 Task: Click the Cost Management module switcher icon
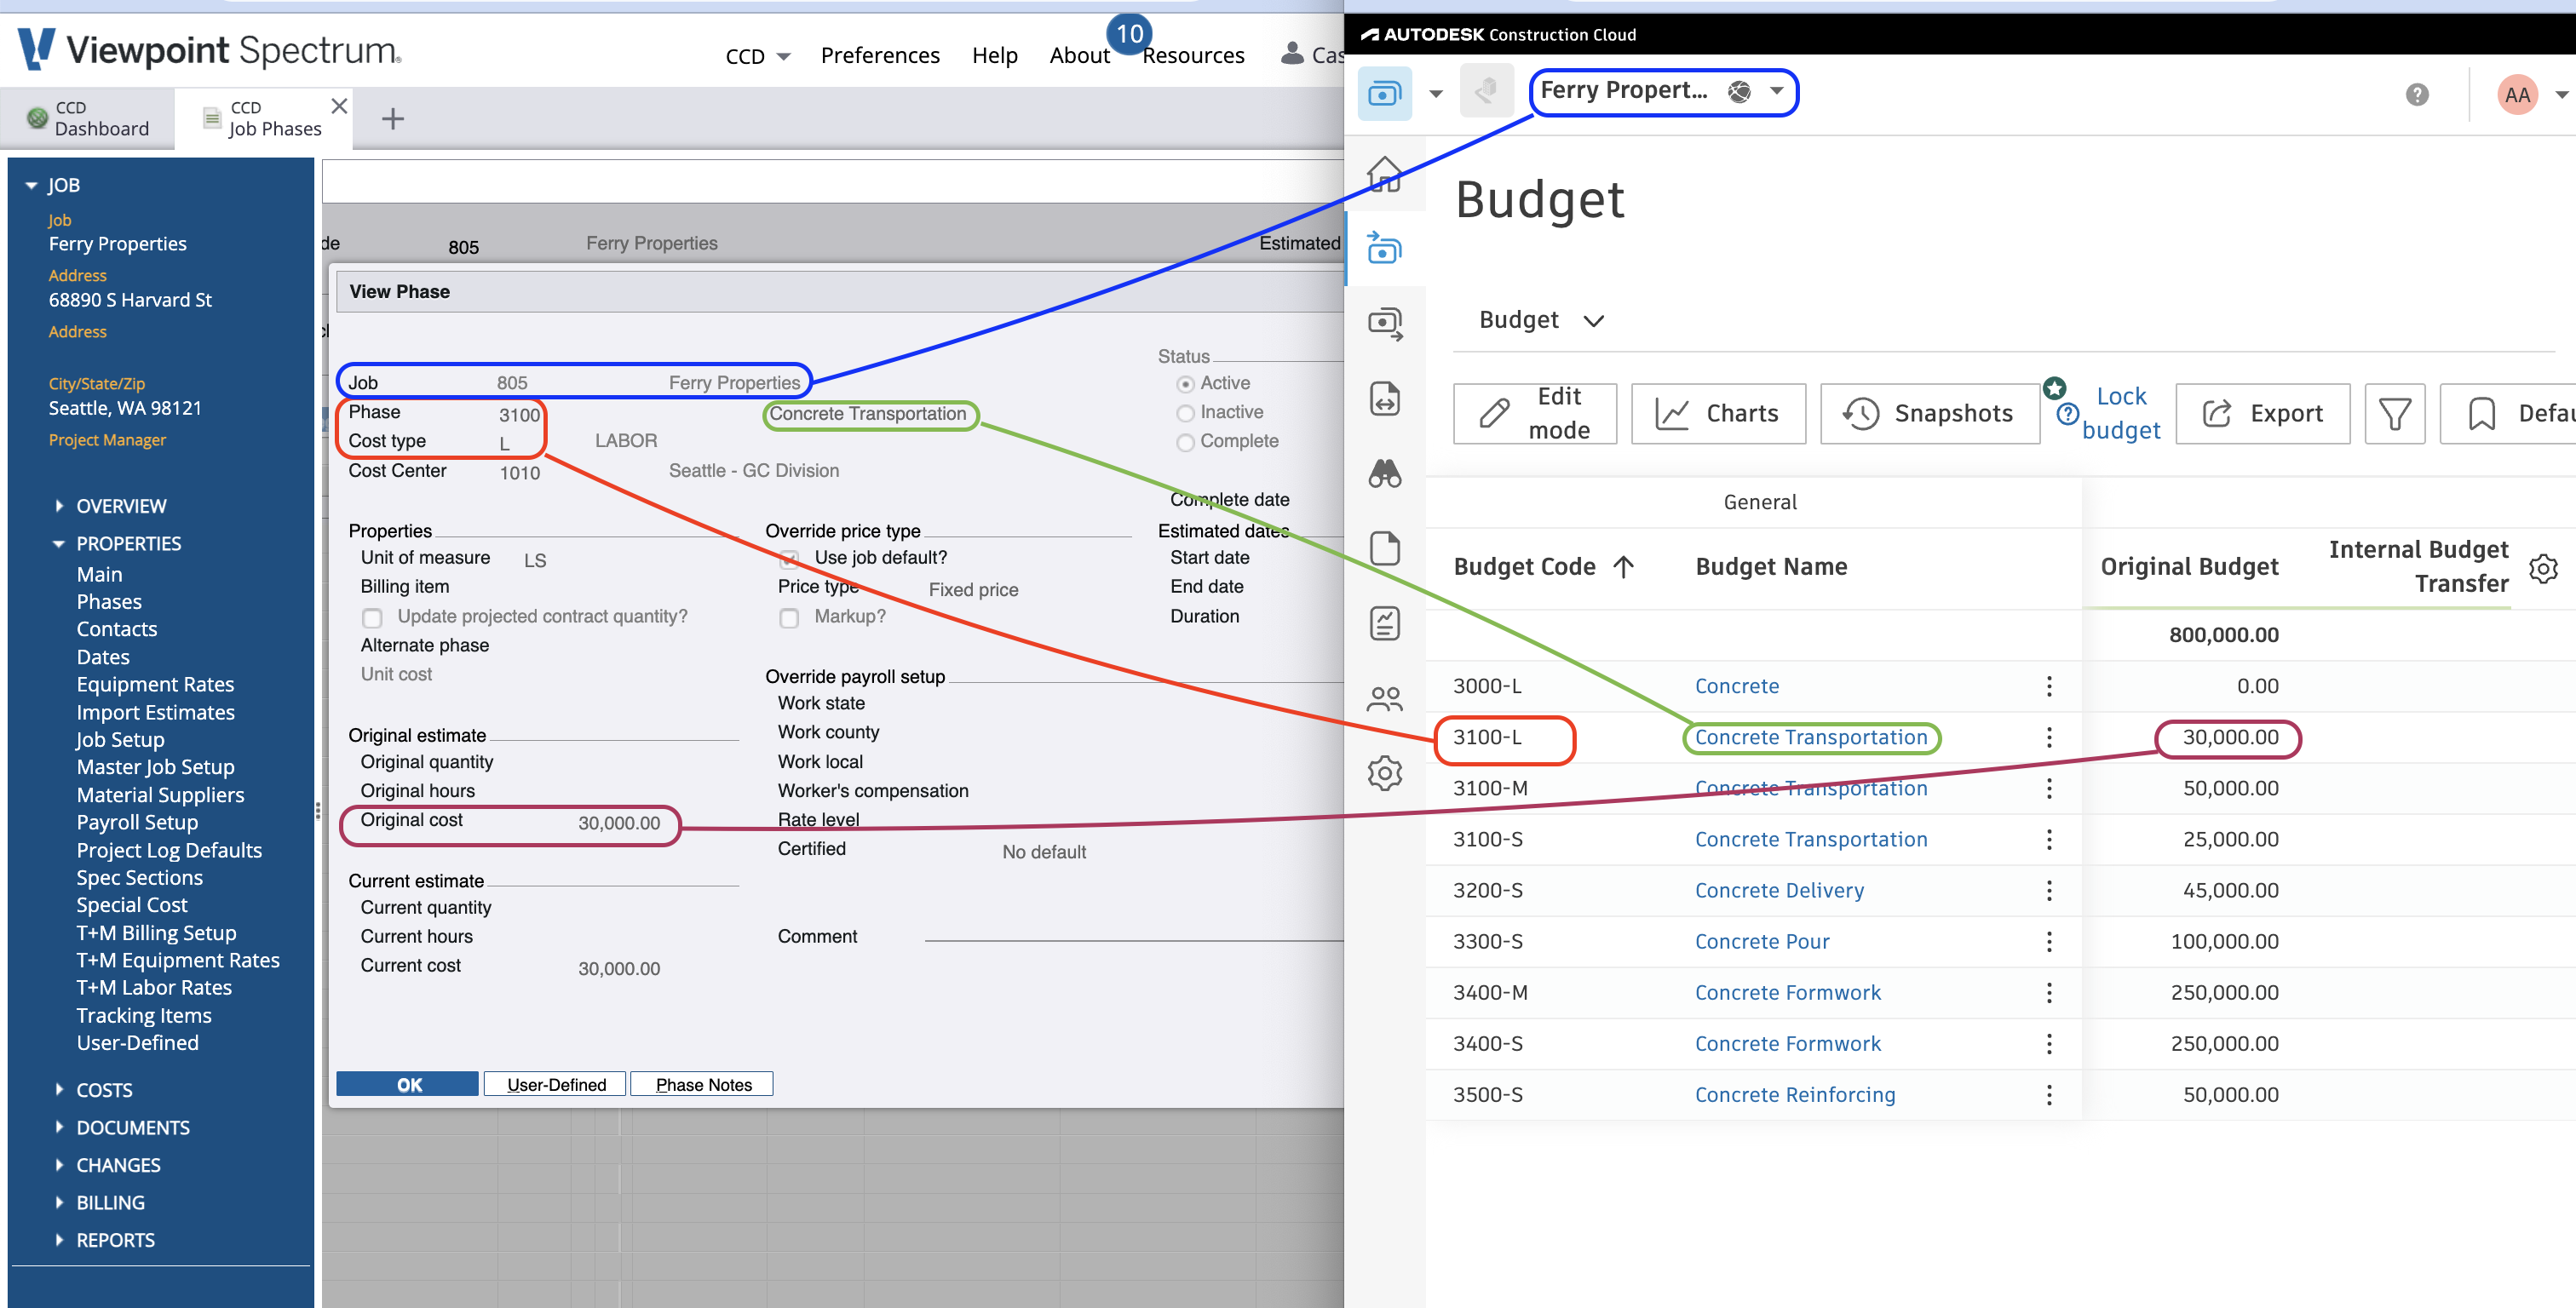[1384, 93]
